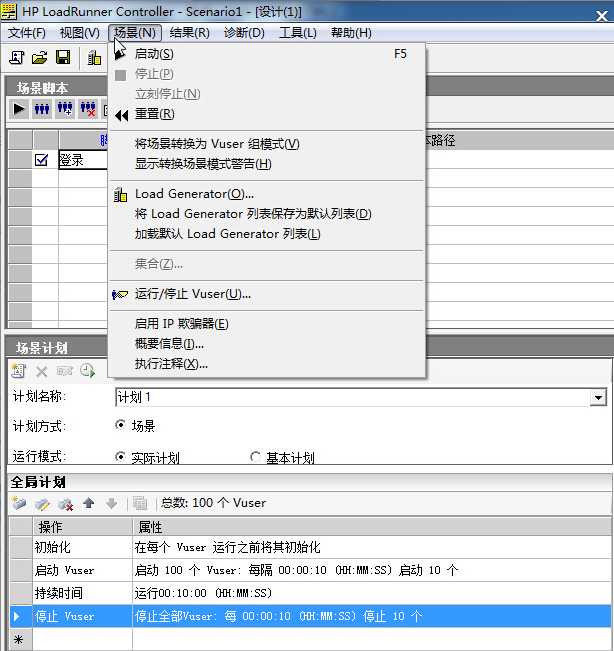Open the 视图(V) menu
Viewport: 614px width, 651px height.
[80, 33]
